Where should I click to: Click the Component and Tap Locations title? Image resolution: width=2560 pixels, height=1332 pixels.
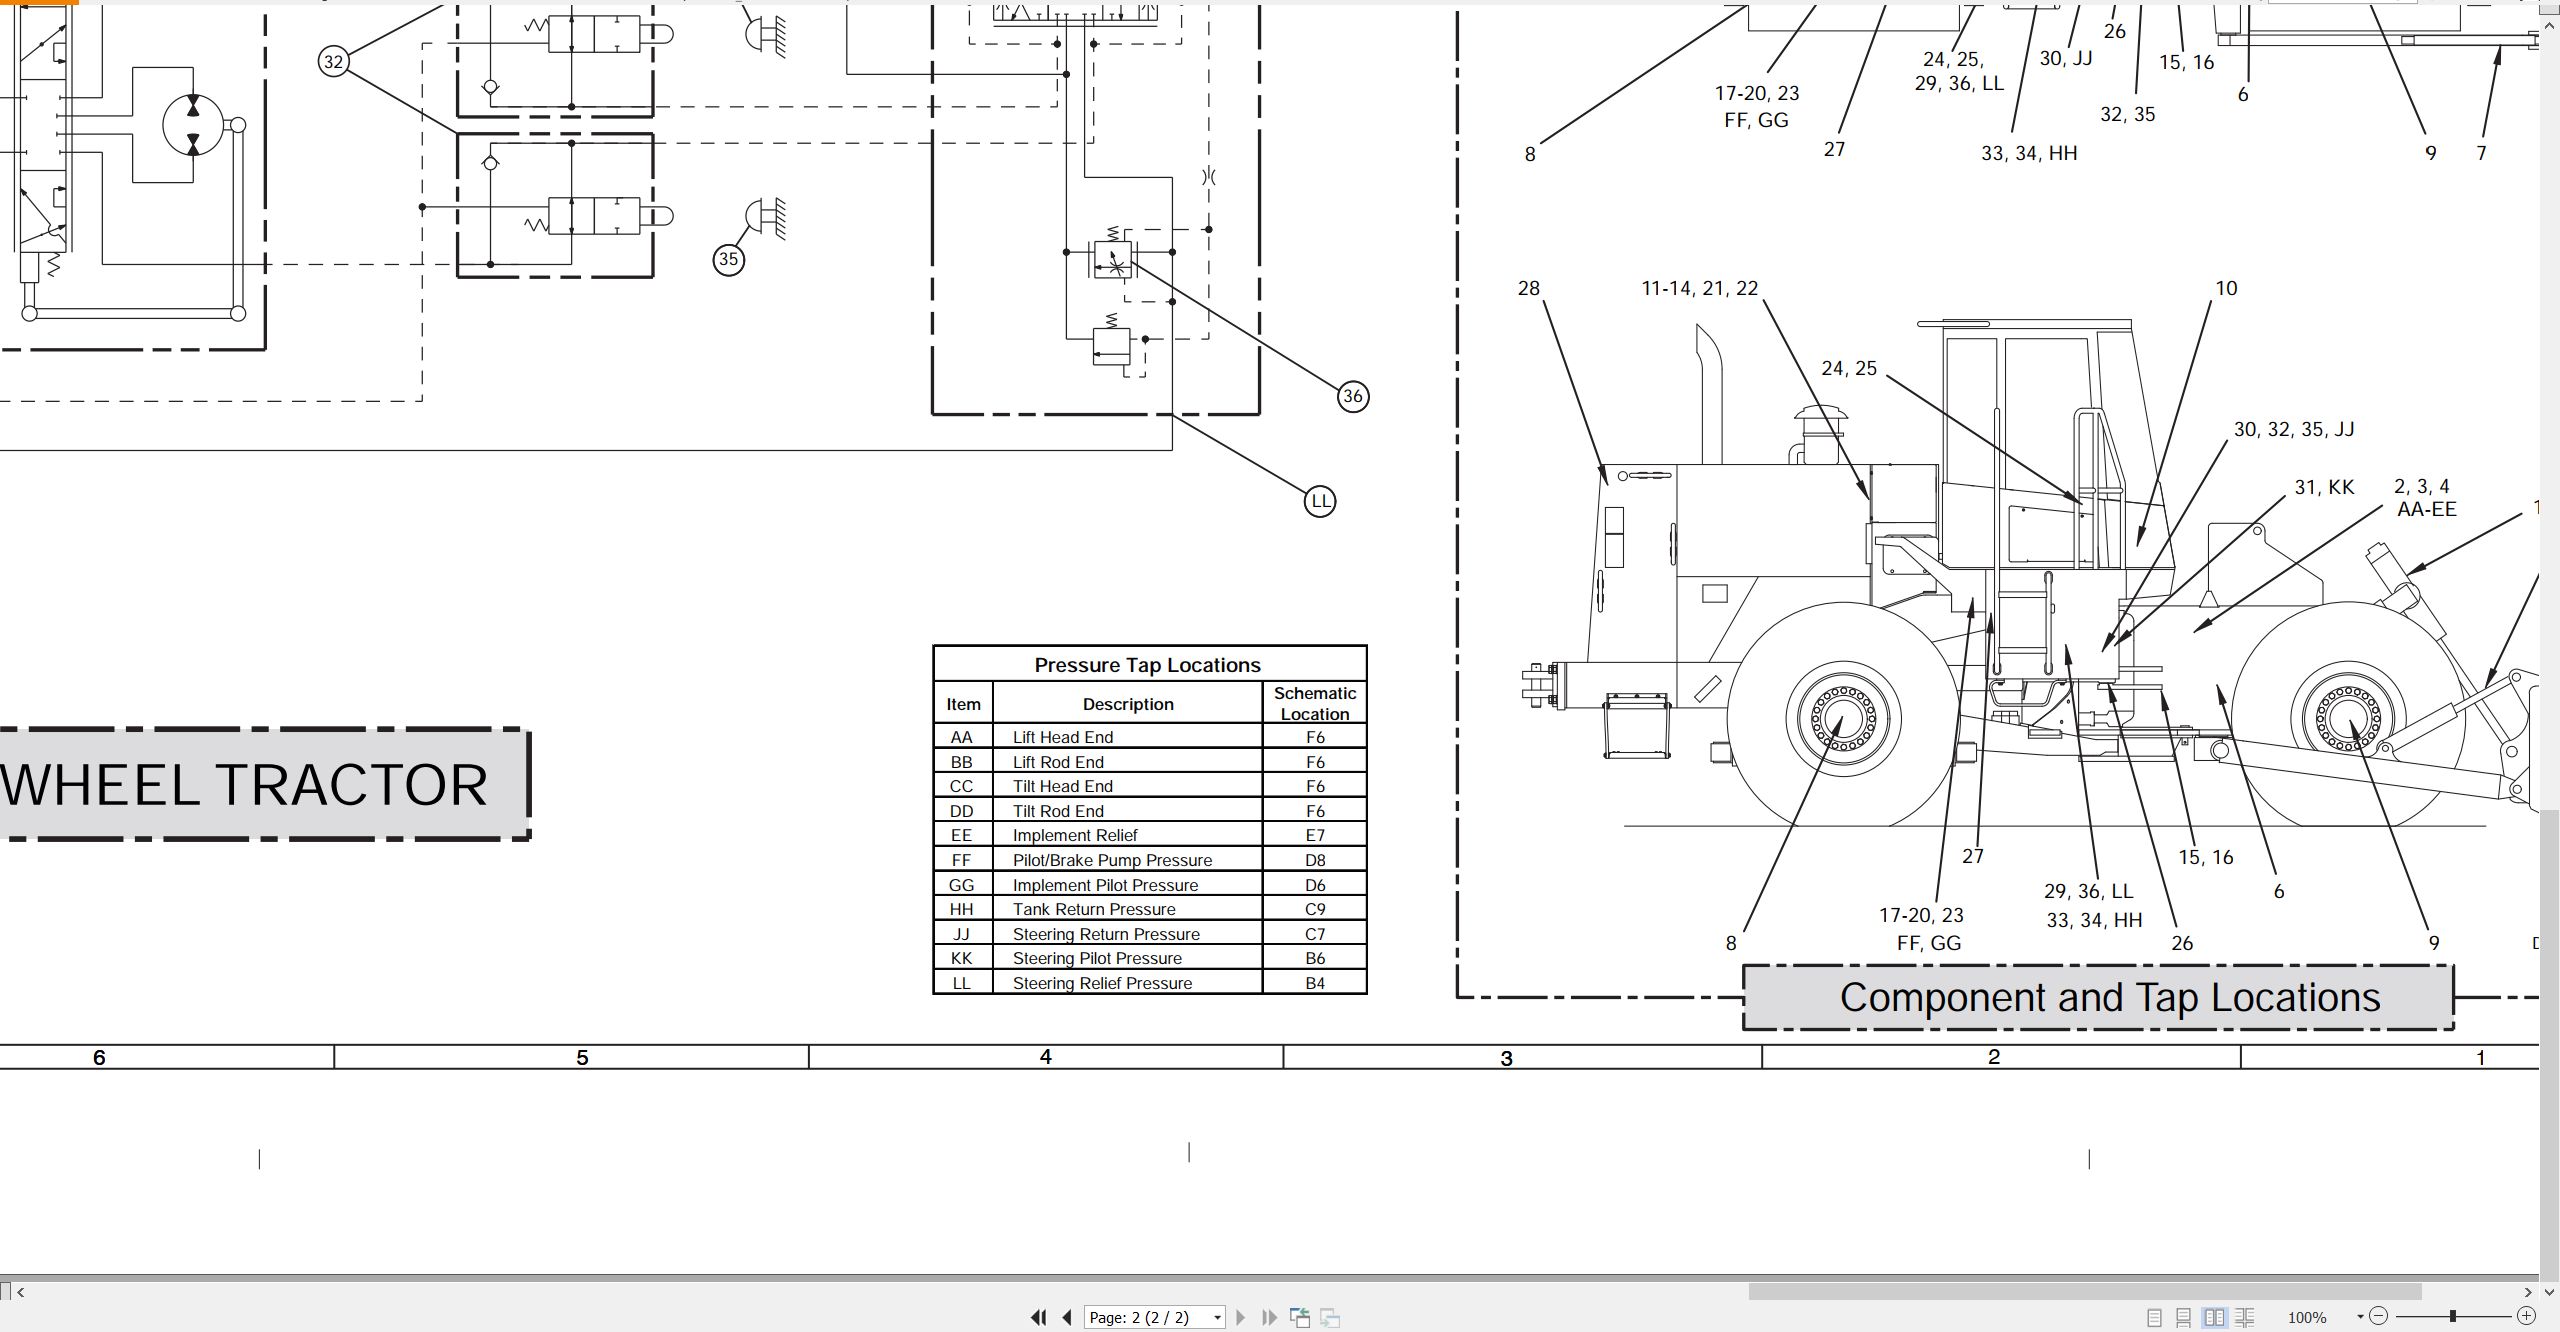click(x=2110, y=997)
